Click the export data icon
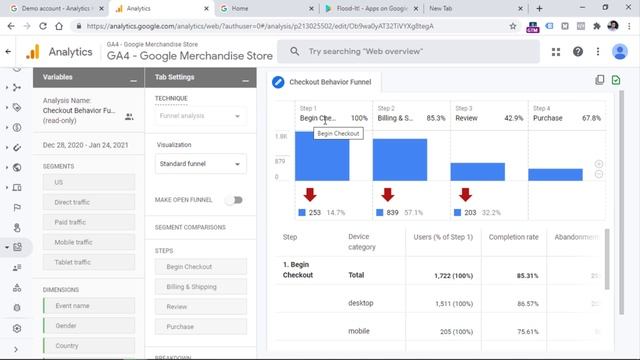 [x=616, y=80]
